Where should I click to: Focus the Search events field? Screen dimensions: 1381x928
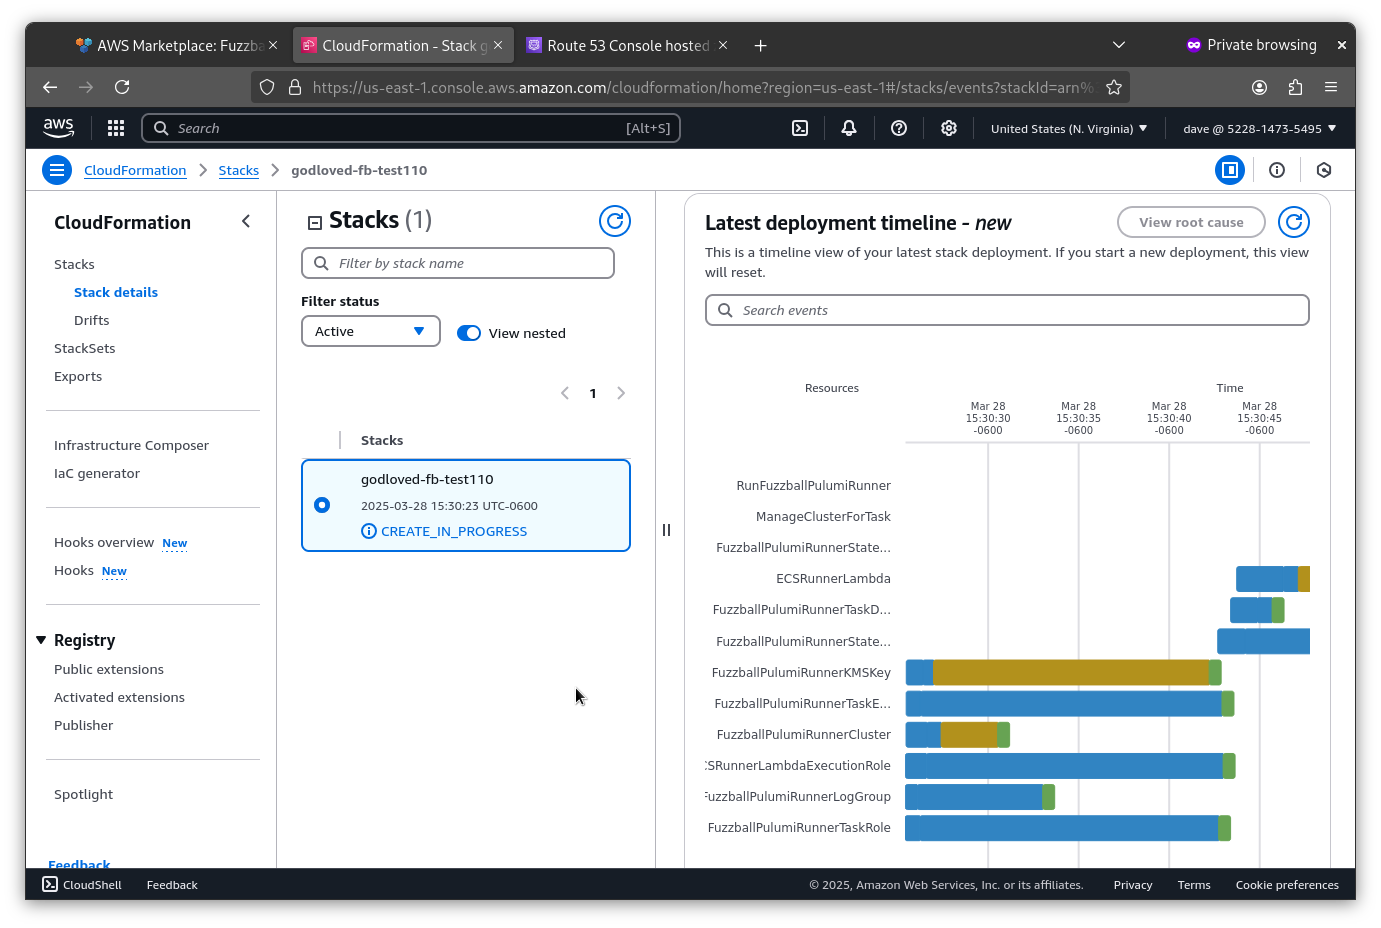(x=1007, y=310)
